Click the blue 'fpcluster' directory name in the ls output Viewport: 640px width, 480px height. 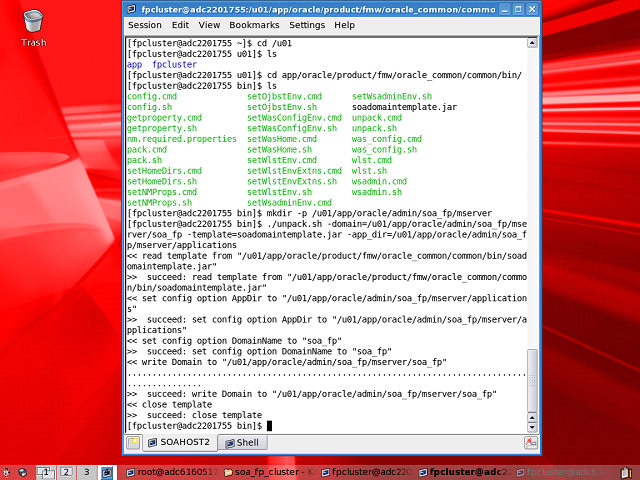click(174, 64)
